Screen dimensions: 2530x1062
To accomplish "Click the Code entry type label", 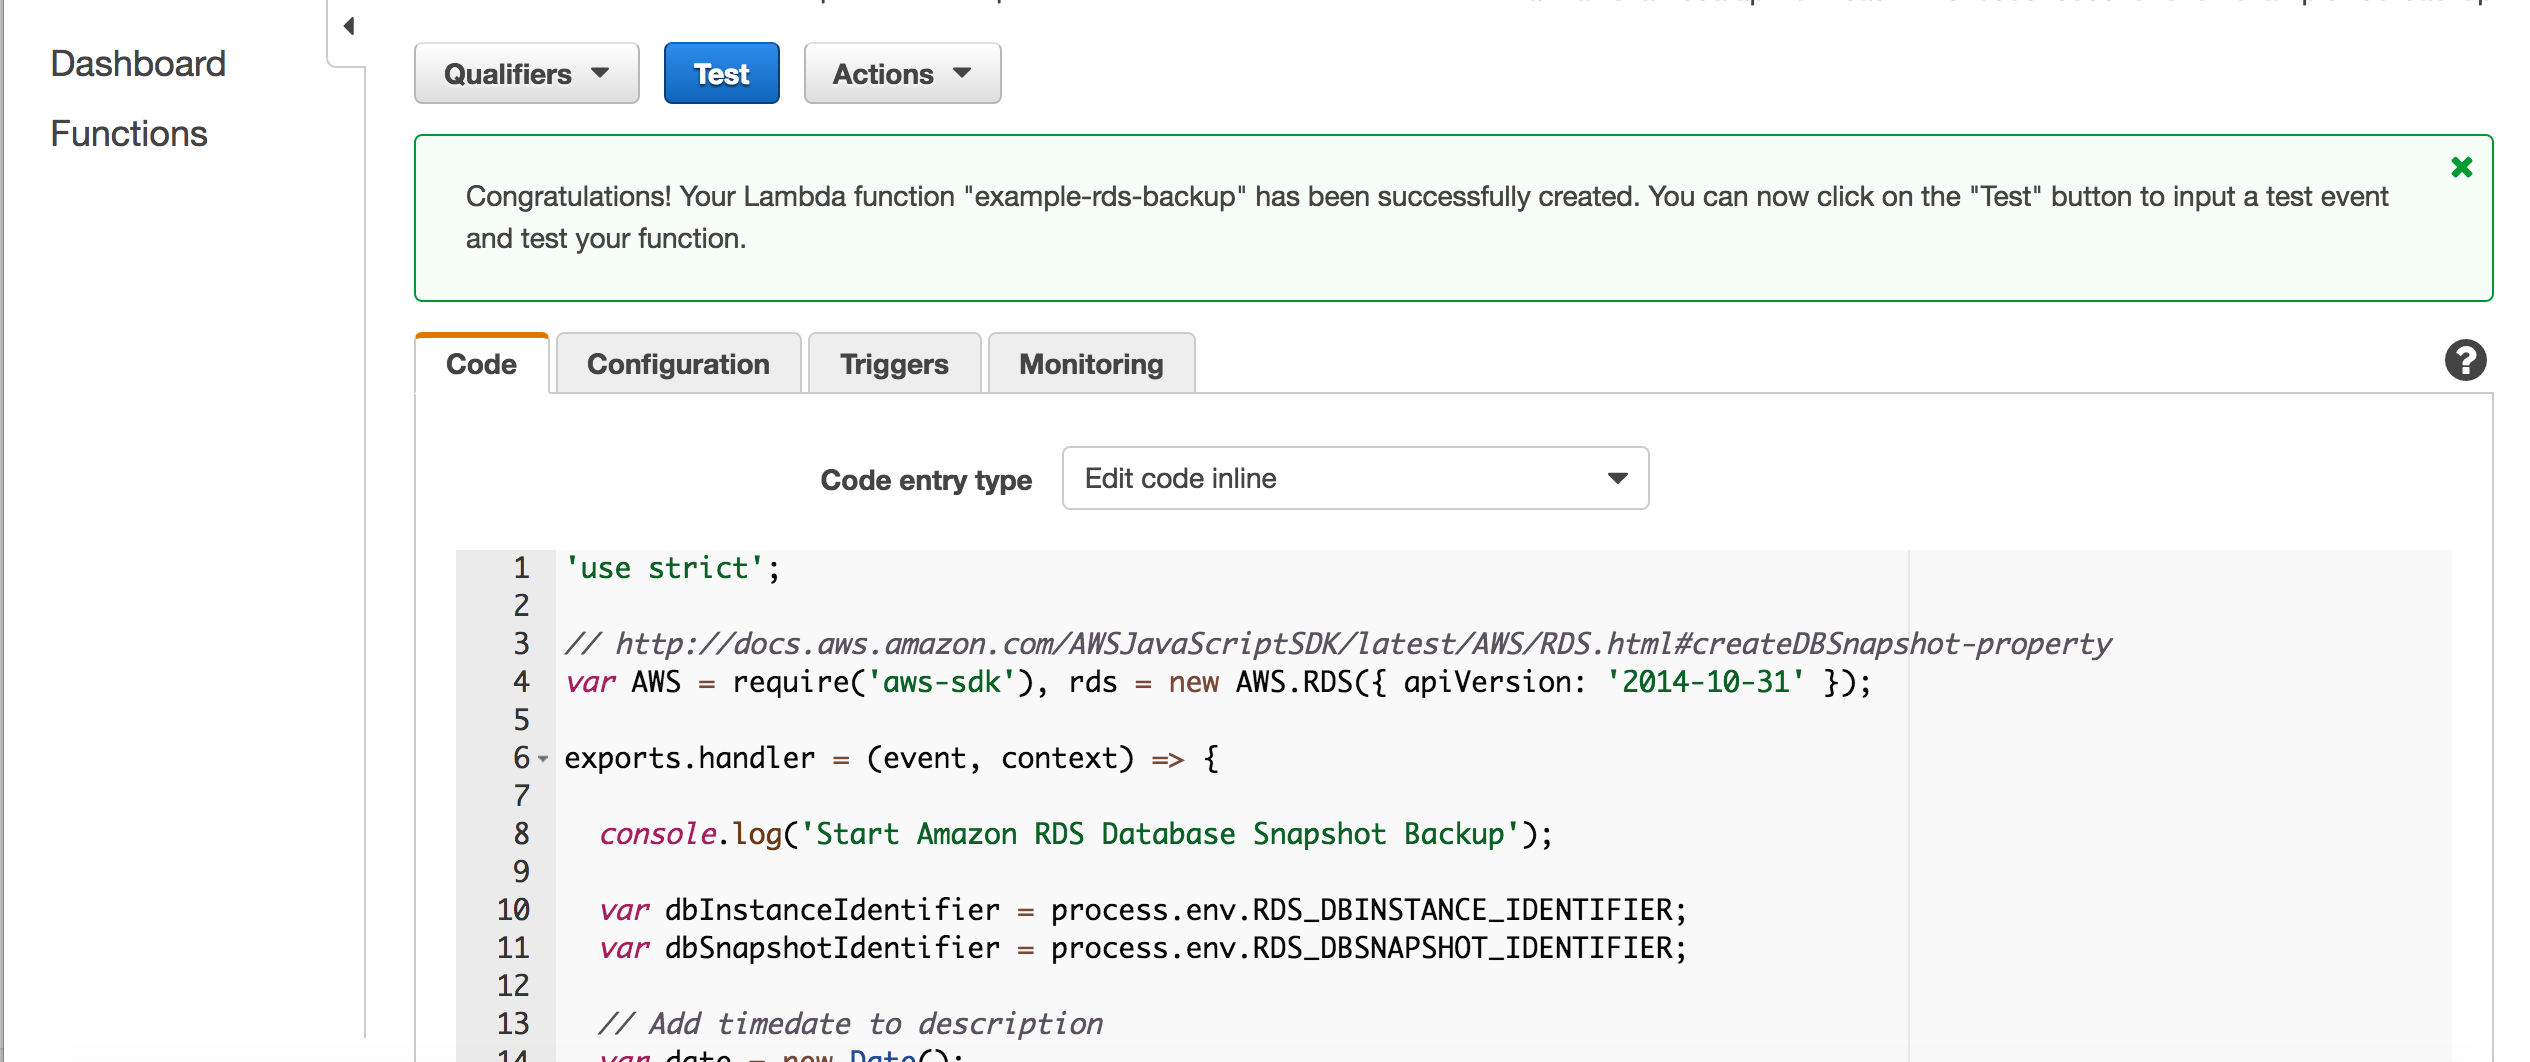I will point(926,480).
